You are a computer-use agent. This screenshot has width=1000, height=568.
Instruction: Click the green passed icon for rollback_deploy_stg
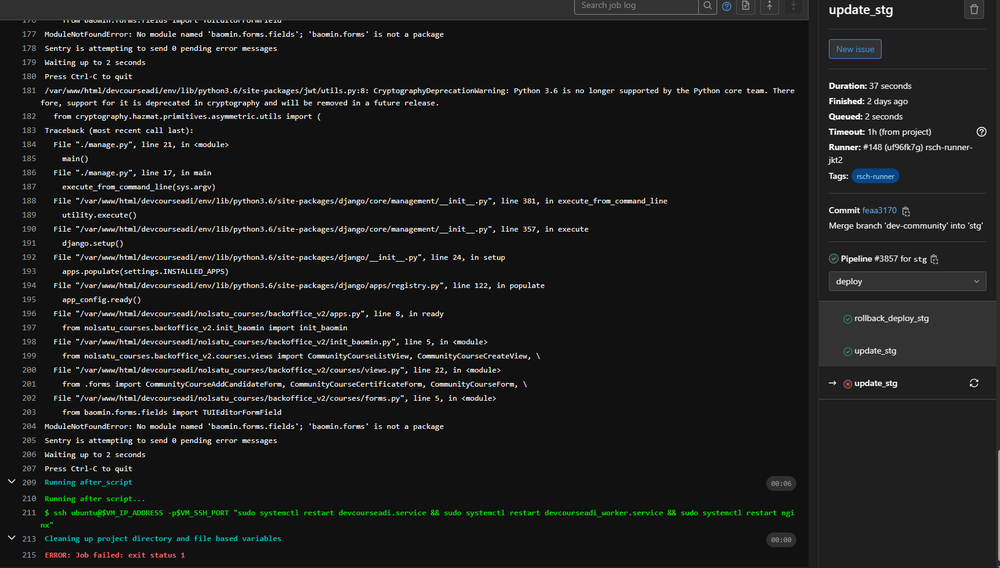point(848,319)
